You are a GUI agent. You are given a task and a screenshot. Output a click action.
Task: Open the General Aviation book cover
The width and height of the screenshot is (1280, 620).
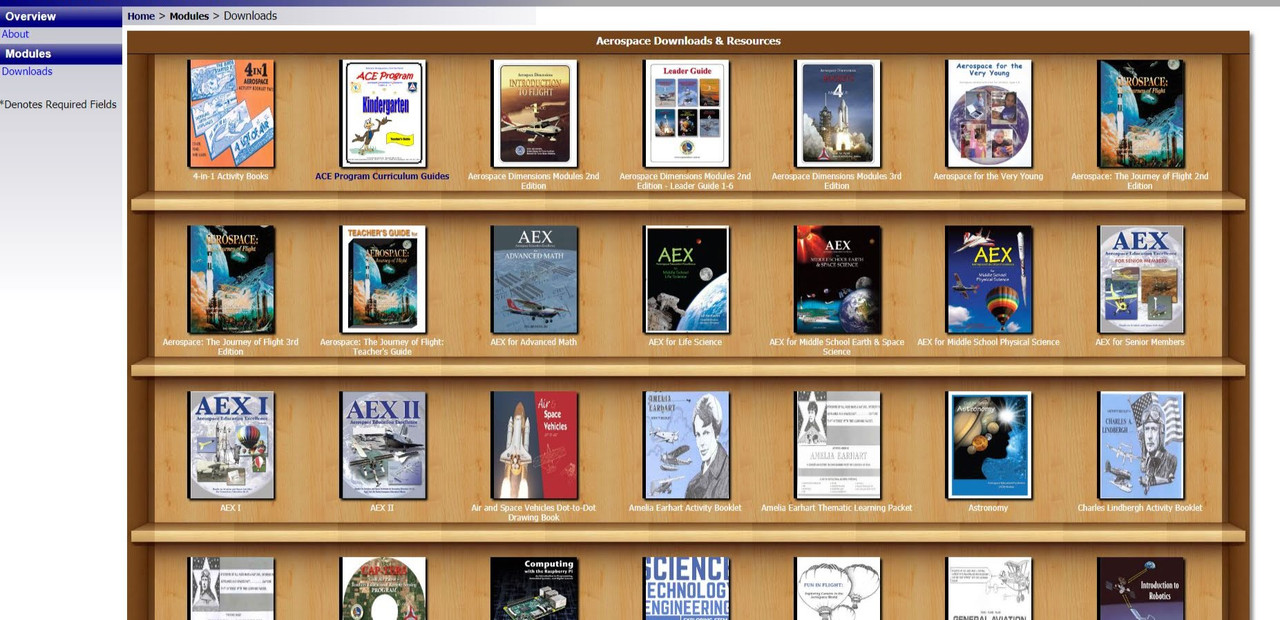click(x=988, y=588)
